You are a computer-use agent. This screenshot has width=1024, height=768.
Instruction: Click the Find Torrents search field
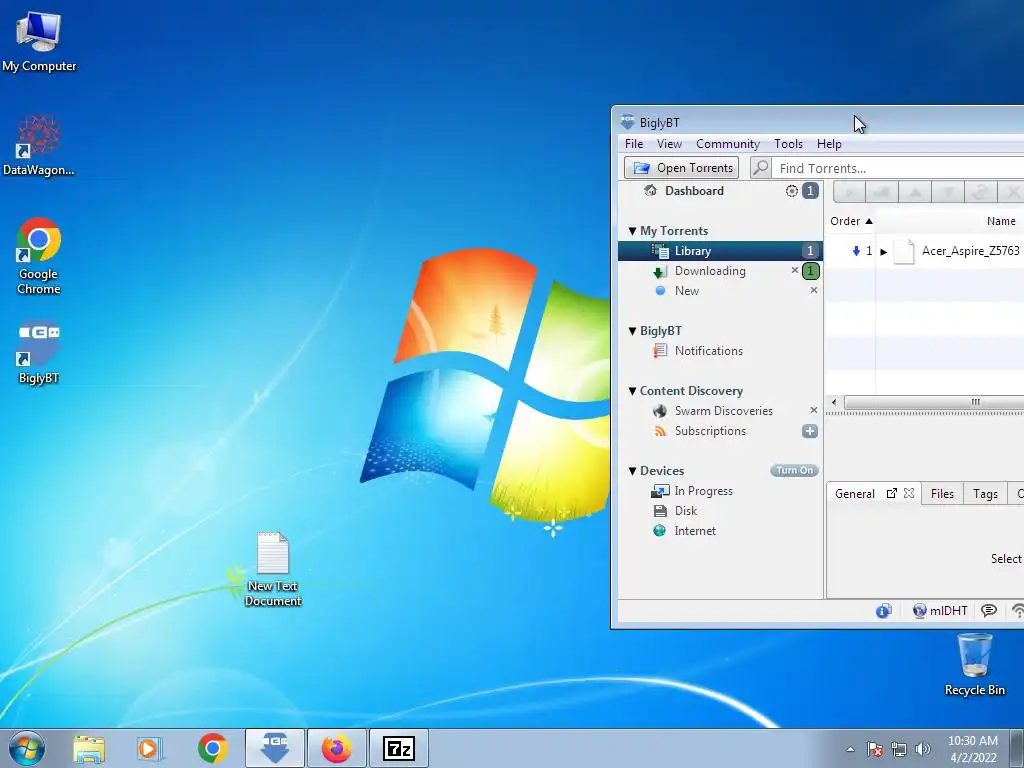(898, 168)
